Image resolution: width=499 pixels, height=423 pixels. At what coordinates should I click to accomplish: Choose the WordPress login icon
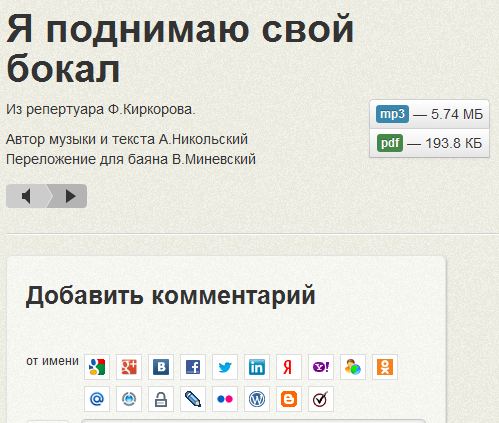(257, 399)
